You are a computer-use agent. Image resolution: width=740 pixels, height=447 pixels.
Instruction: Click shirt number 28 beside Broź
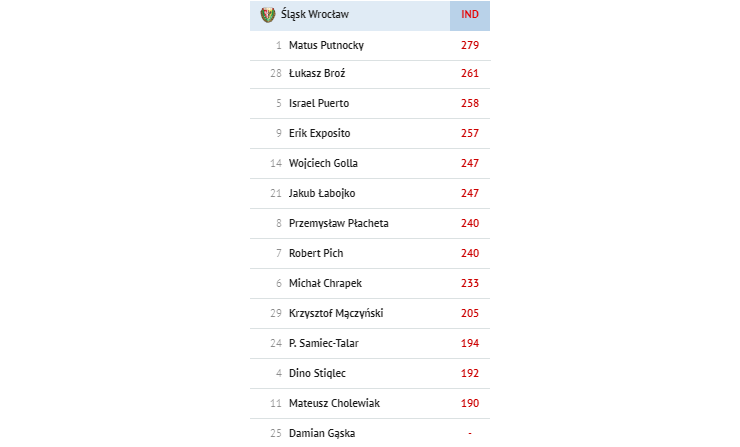coord(276,74)
